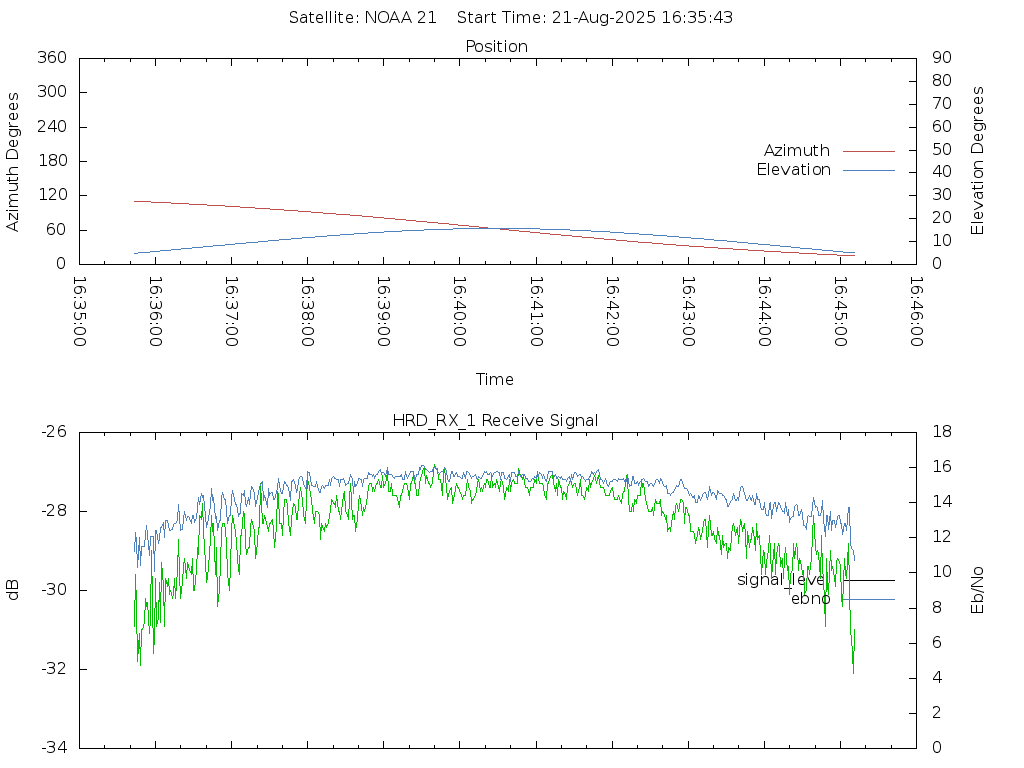Screen dimensions: 1024x768
Task: Click the 16:45:00 time tick label
Action: 840,312
